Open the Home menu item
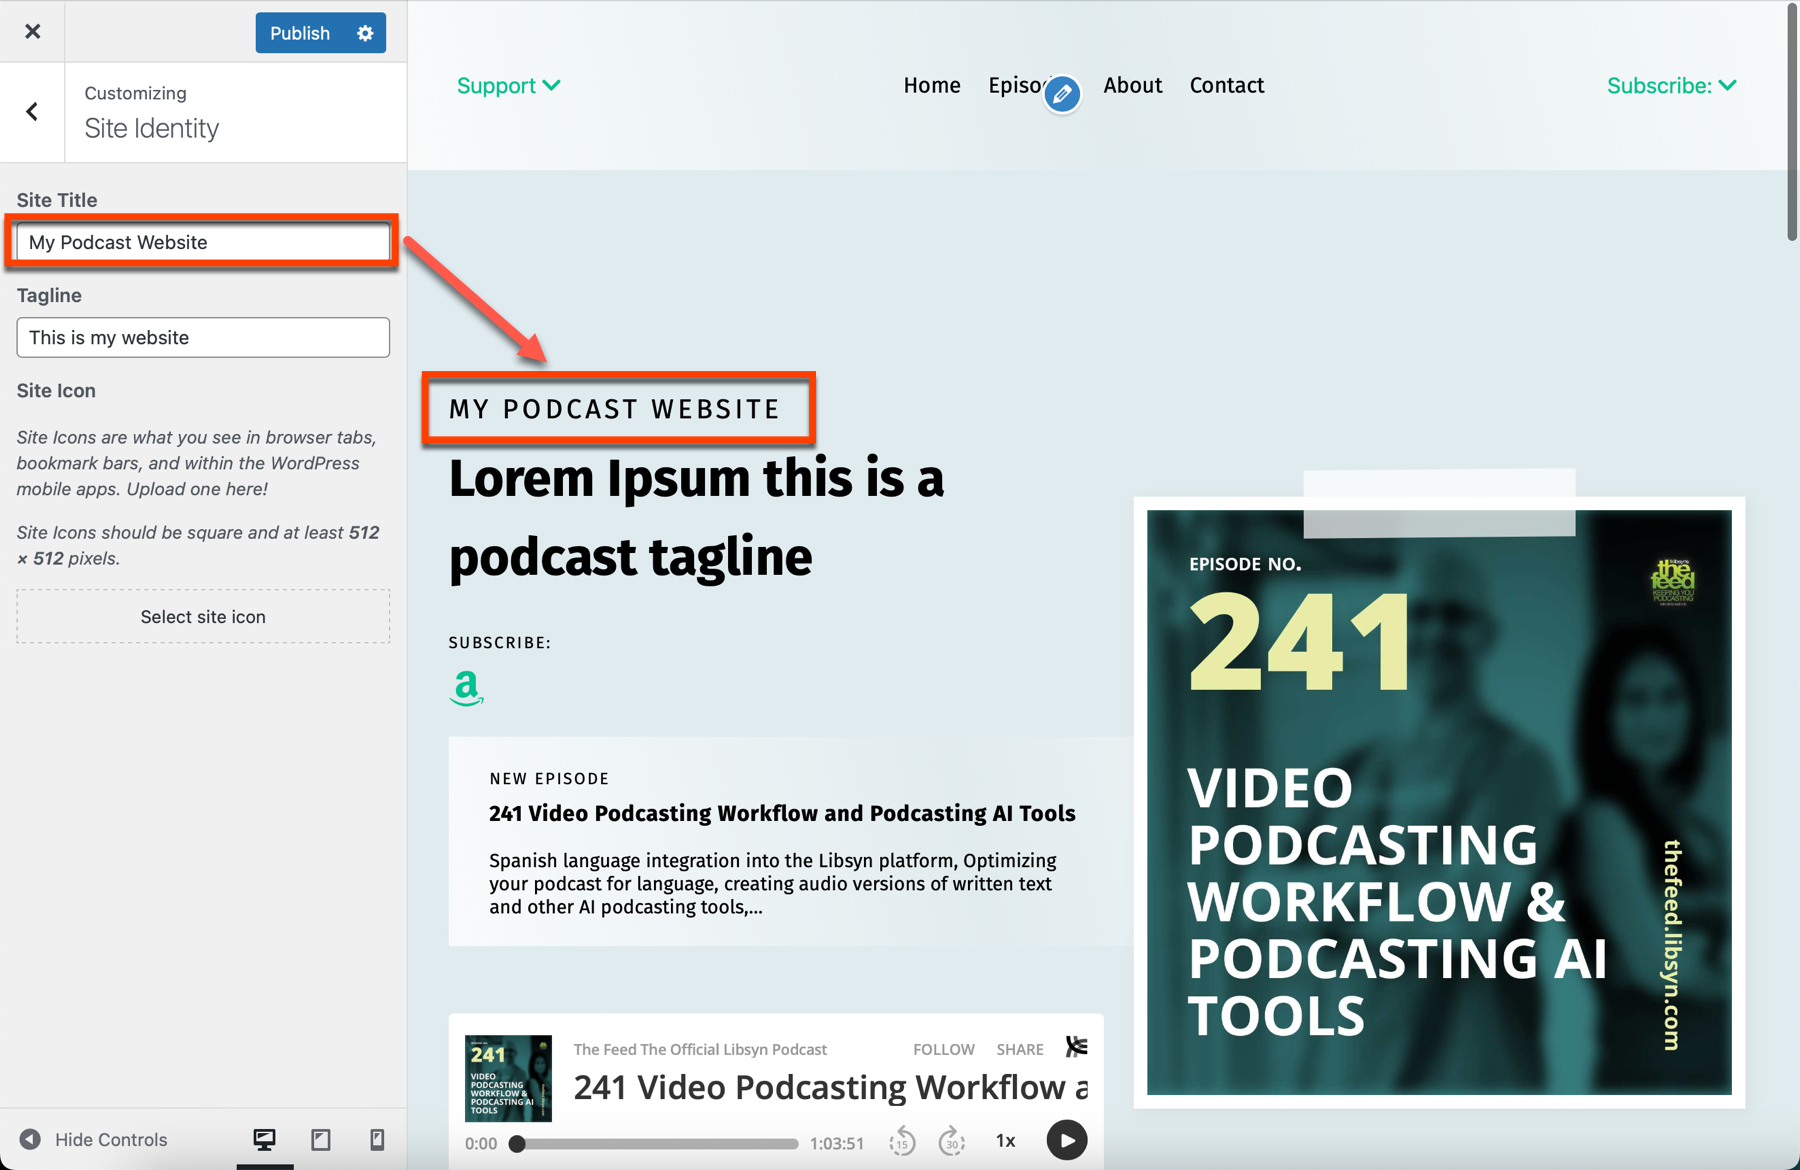 [x=932, y=86]
